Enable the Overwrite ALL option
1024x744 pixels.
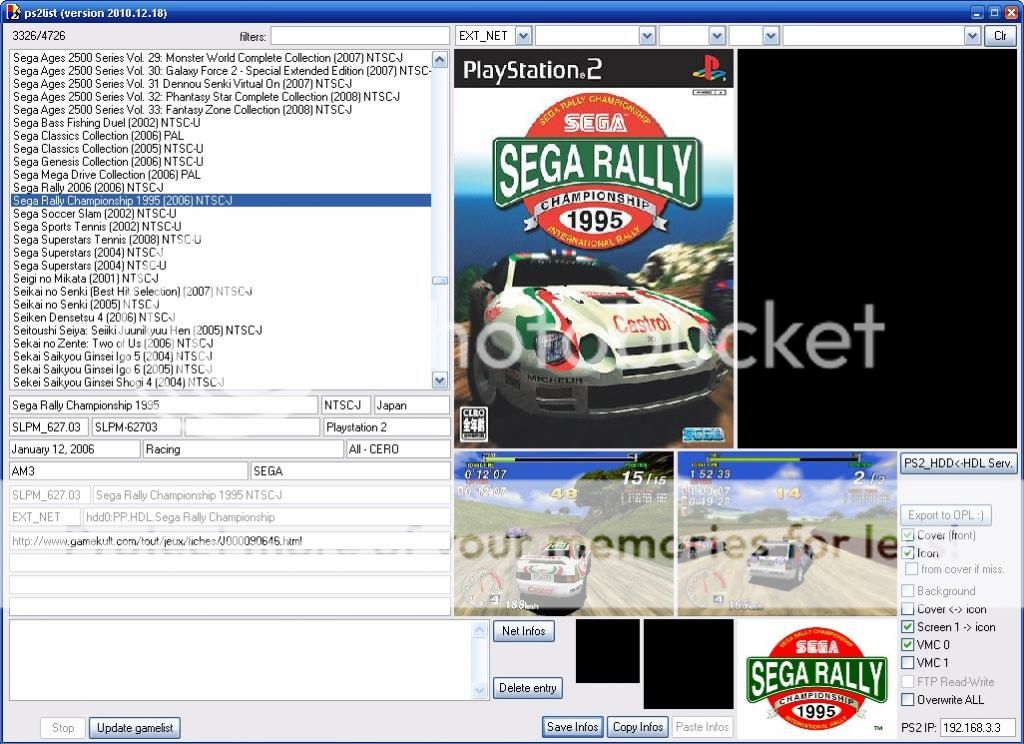tap(910, 700)
